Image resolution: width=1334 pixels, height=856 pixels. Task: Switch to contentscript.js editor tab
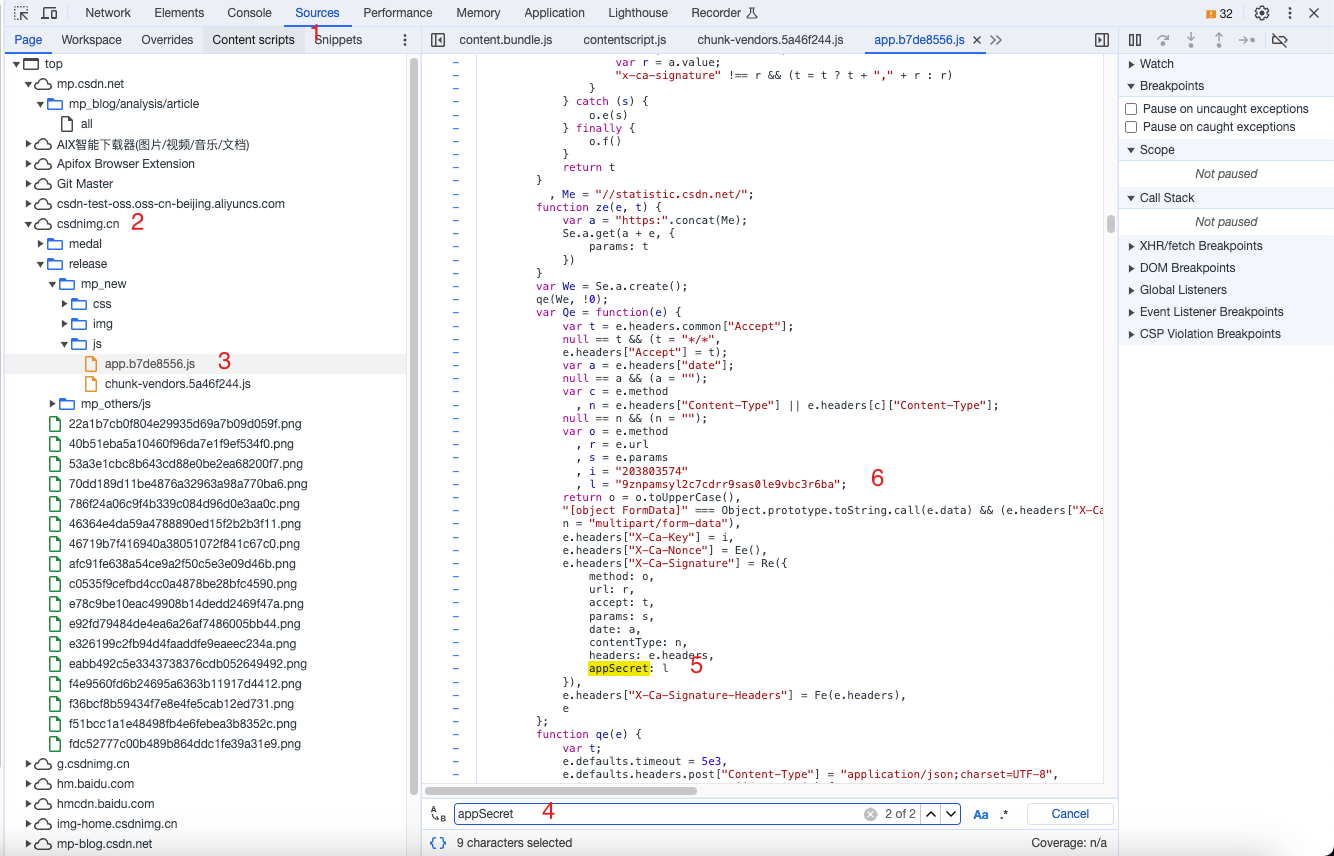625,40
